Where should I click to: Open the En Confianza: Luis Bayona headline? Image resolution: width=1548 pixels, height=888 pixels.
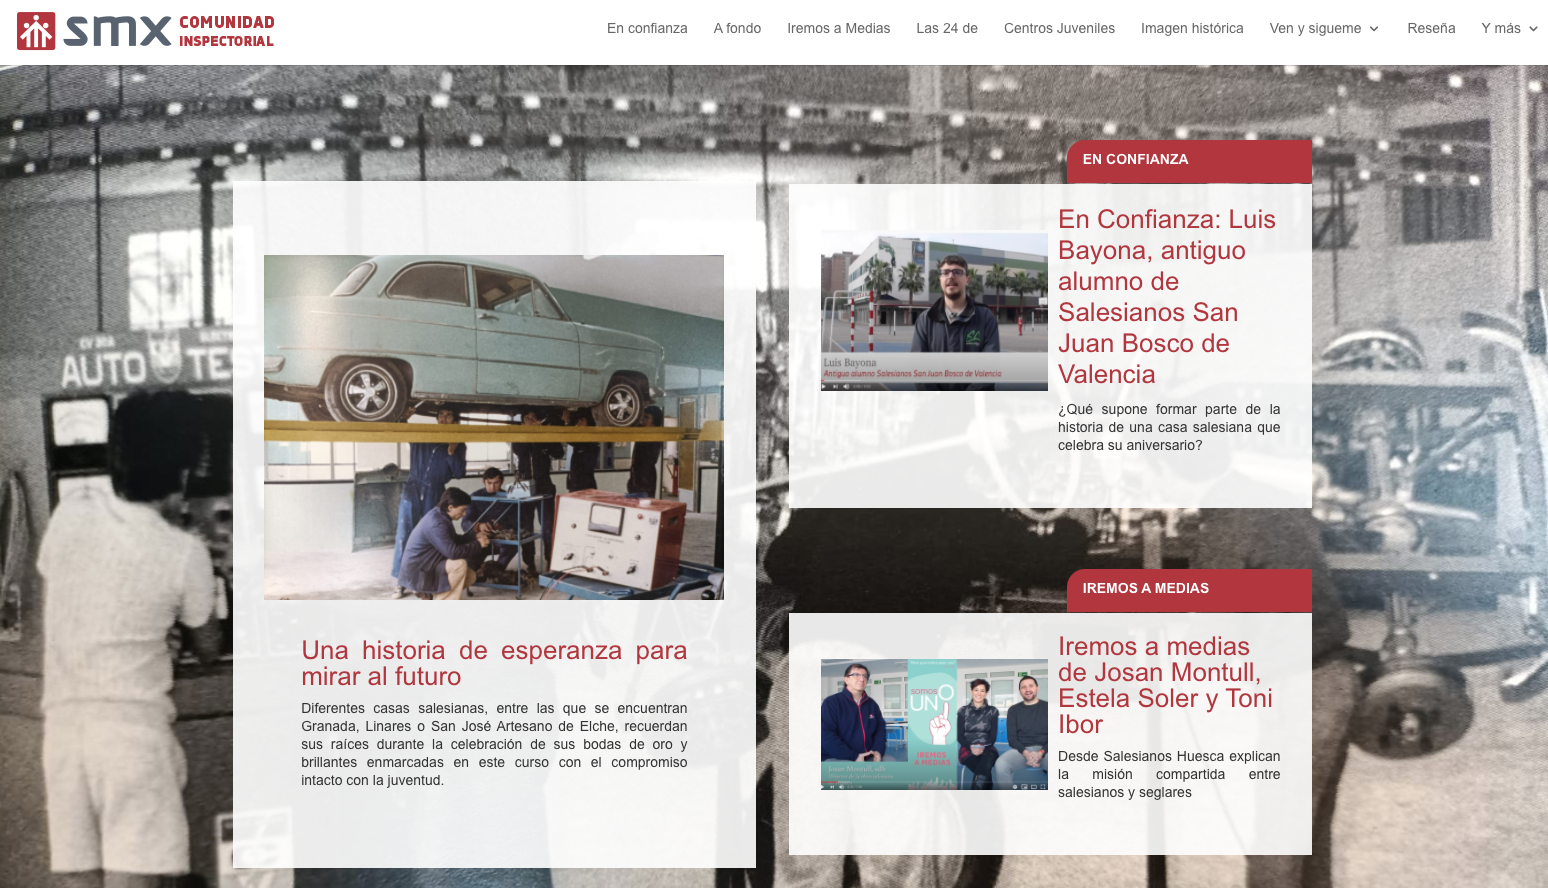pyautogui.click(x=1167, y=296)
